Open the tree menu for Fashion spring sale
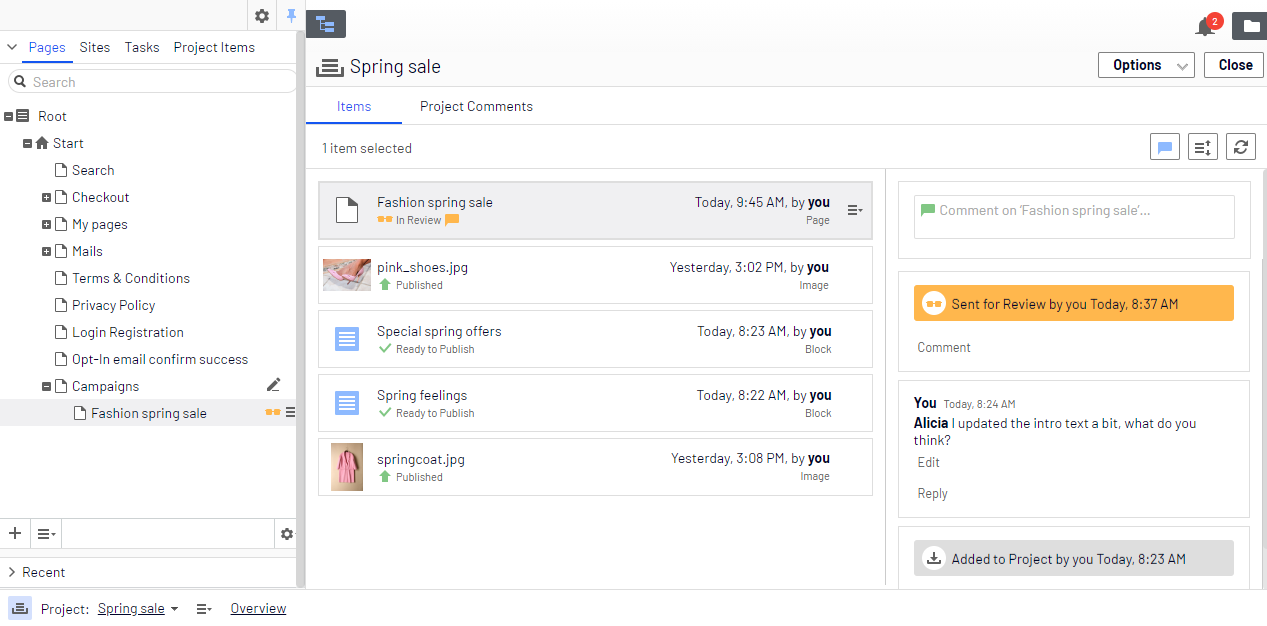1267x626 pixels. coord(290,412)
